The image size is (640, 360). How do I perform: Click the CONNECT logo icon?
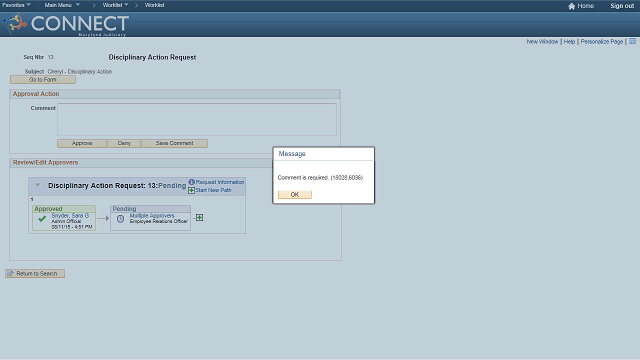click(x=15, y=23)
